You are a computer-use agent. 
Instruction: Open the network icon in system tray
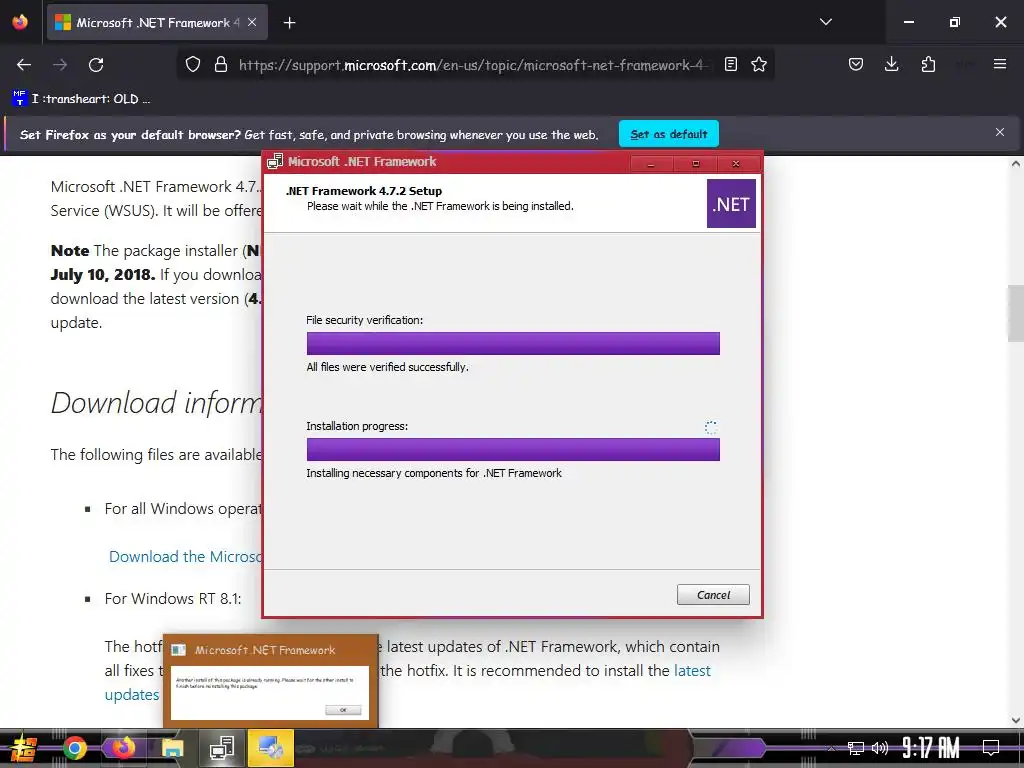tap(856, 748)
